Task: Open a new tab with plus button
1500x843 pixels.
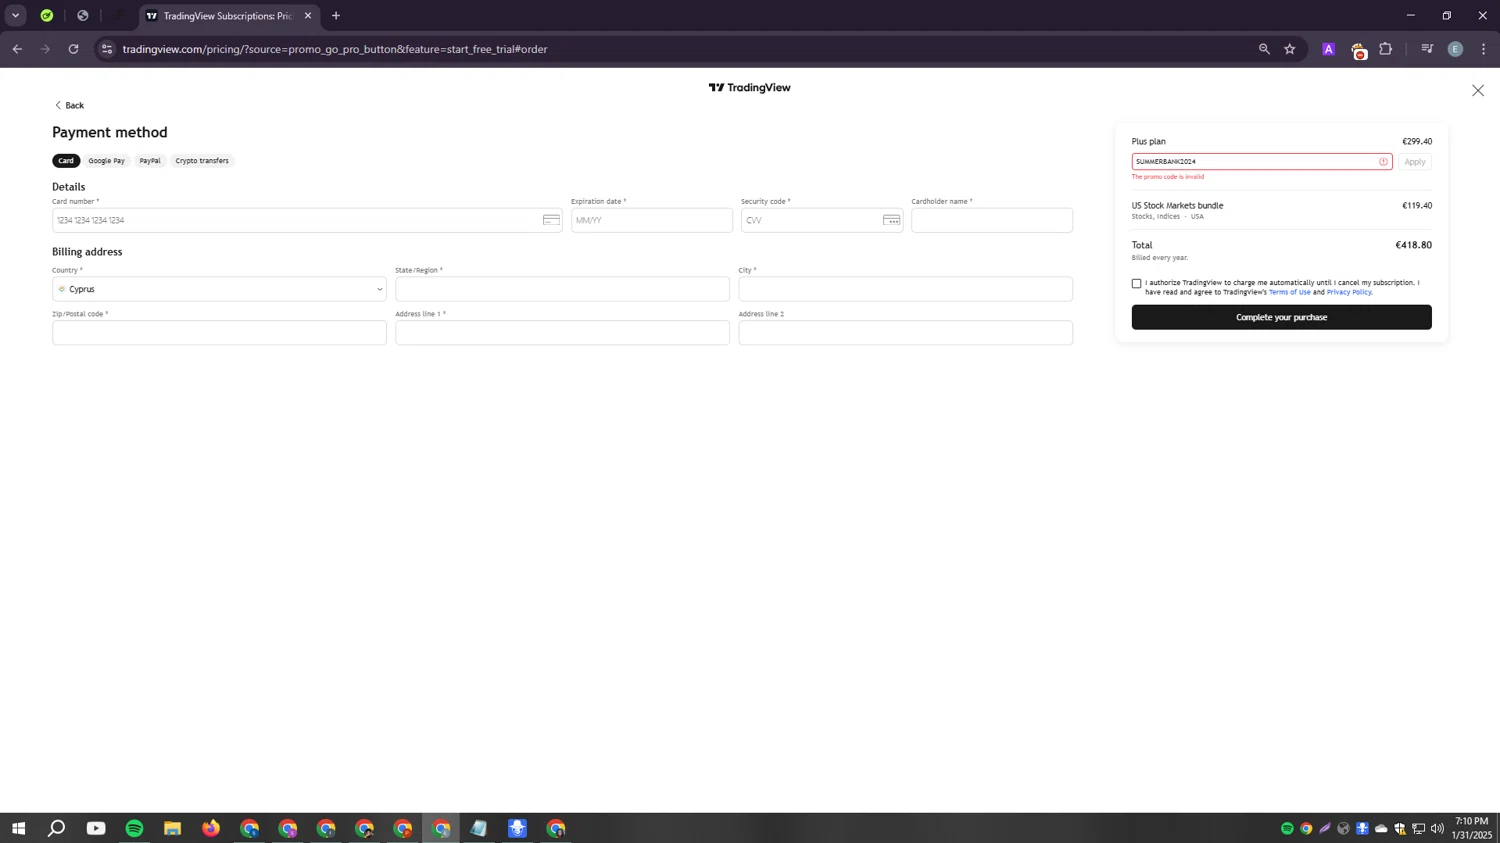Action: click(336, 16)
